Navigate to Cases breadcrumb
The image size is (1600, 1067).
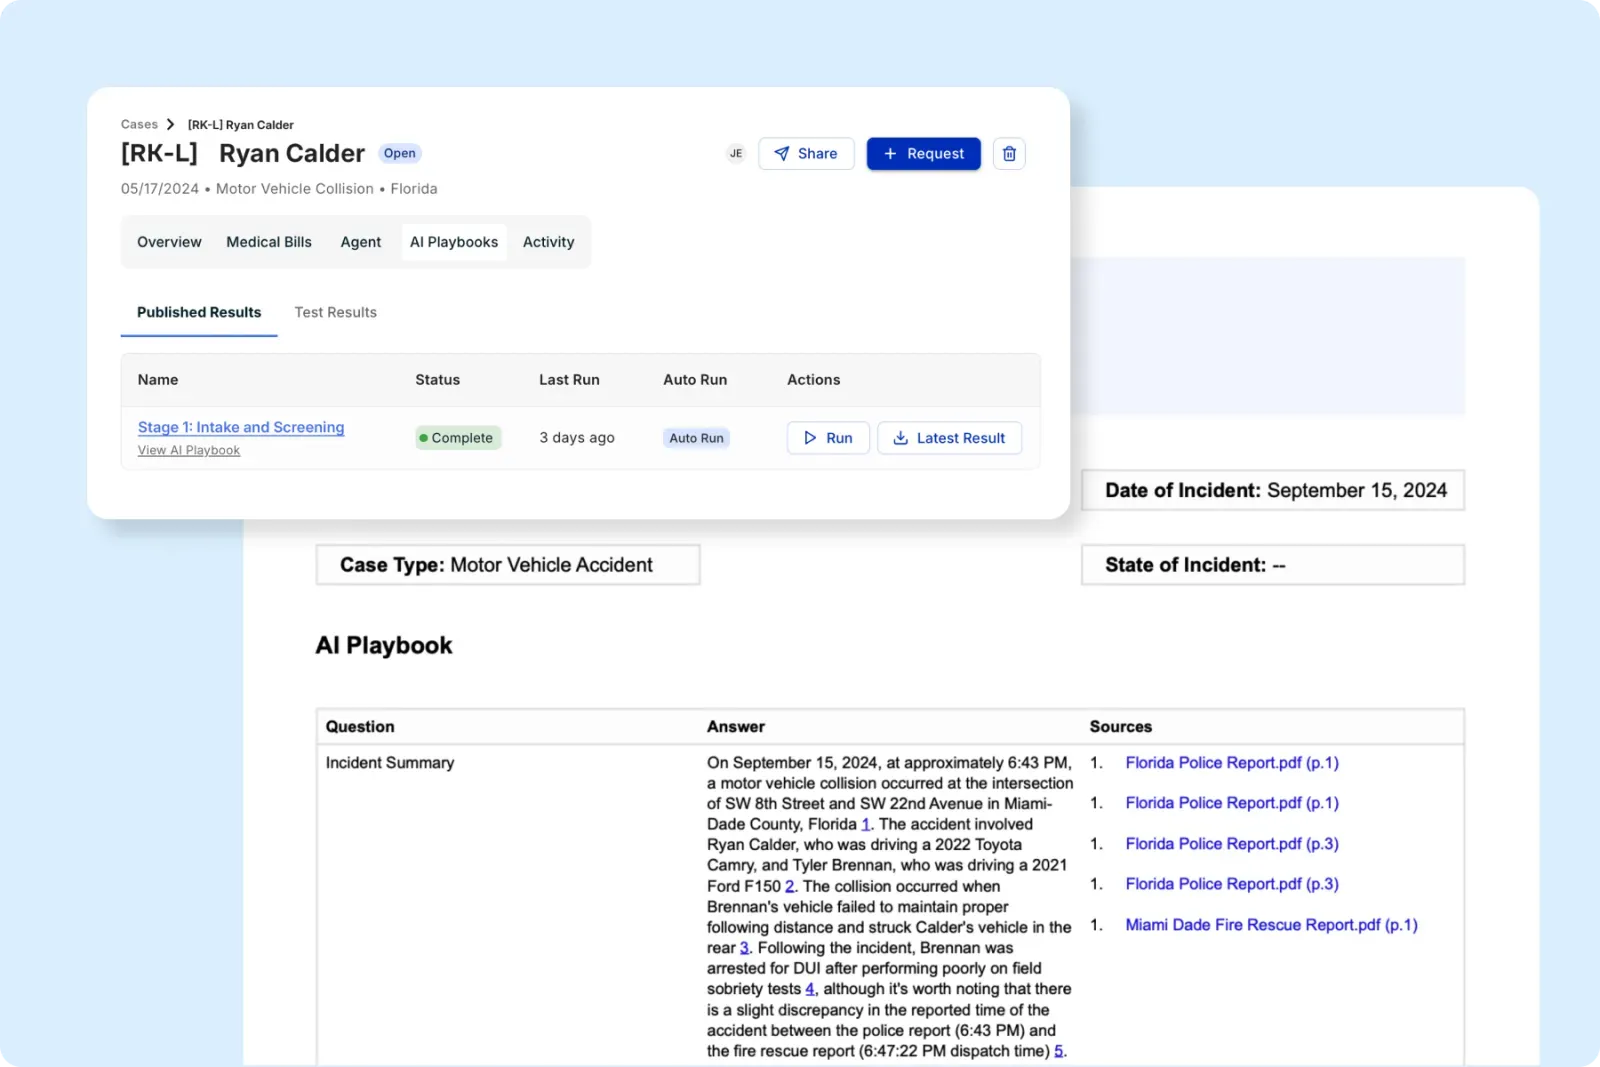click(x=139, y=125)
